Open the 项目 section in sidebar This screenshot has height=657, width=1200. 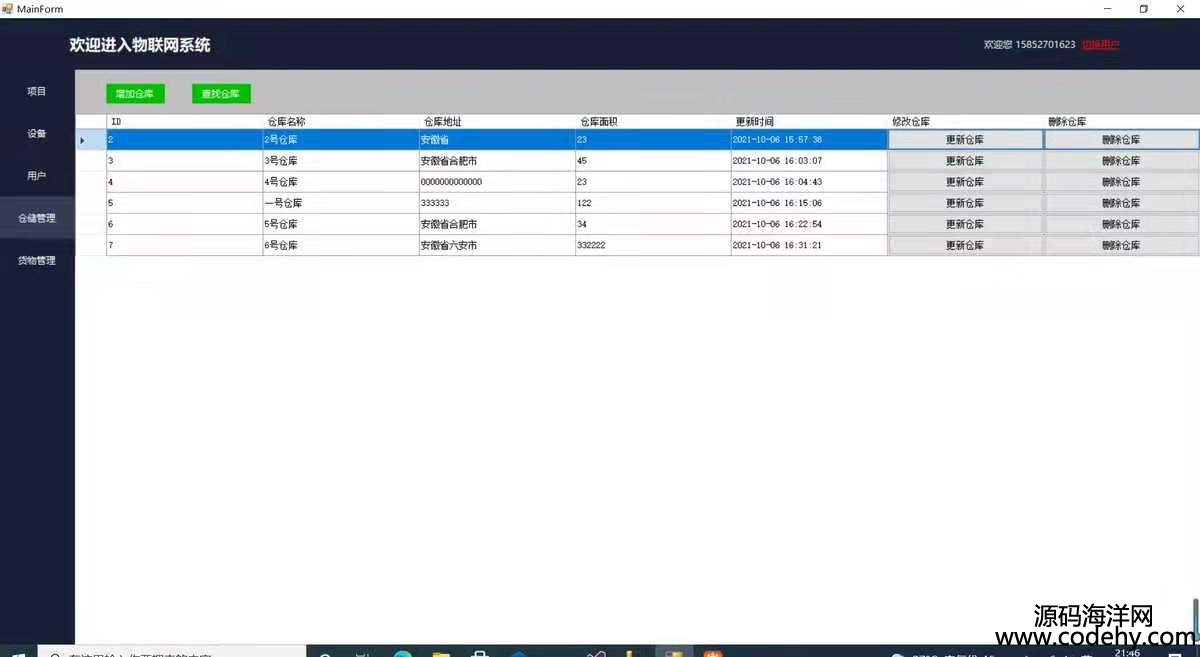(x=37, y=91)
